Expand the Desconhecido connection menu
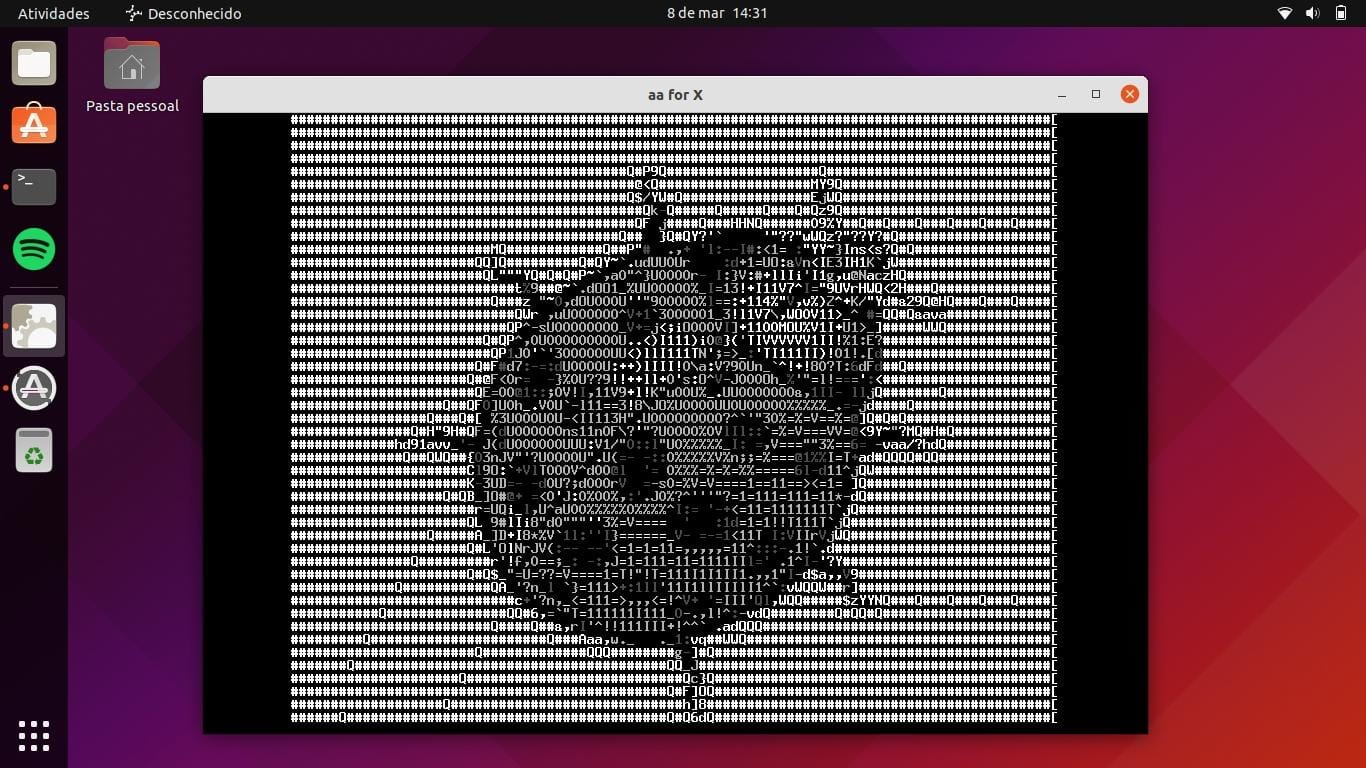Viewport: 1366px width, 768px height. coord(183,13)
